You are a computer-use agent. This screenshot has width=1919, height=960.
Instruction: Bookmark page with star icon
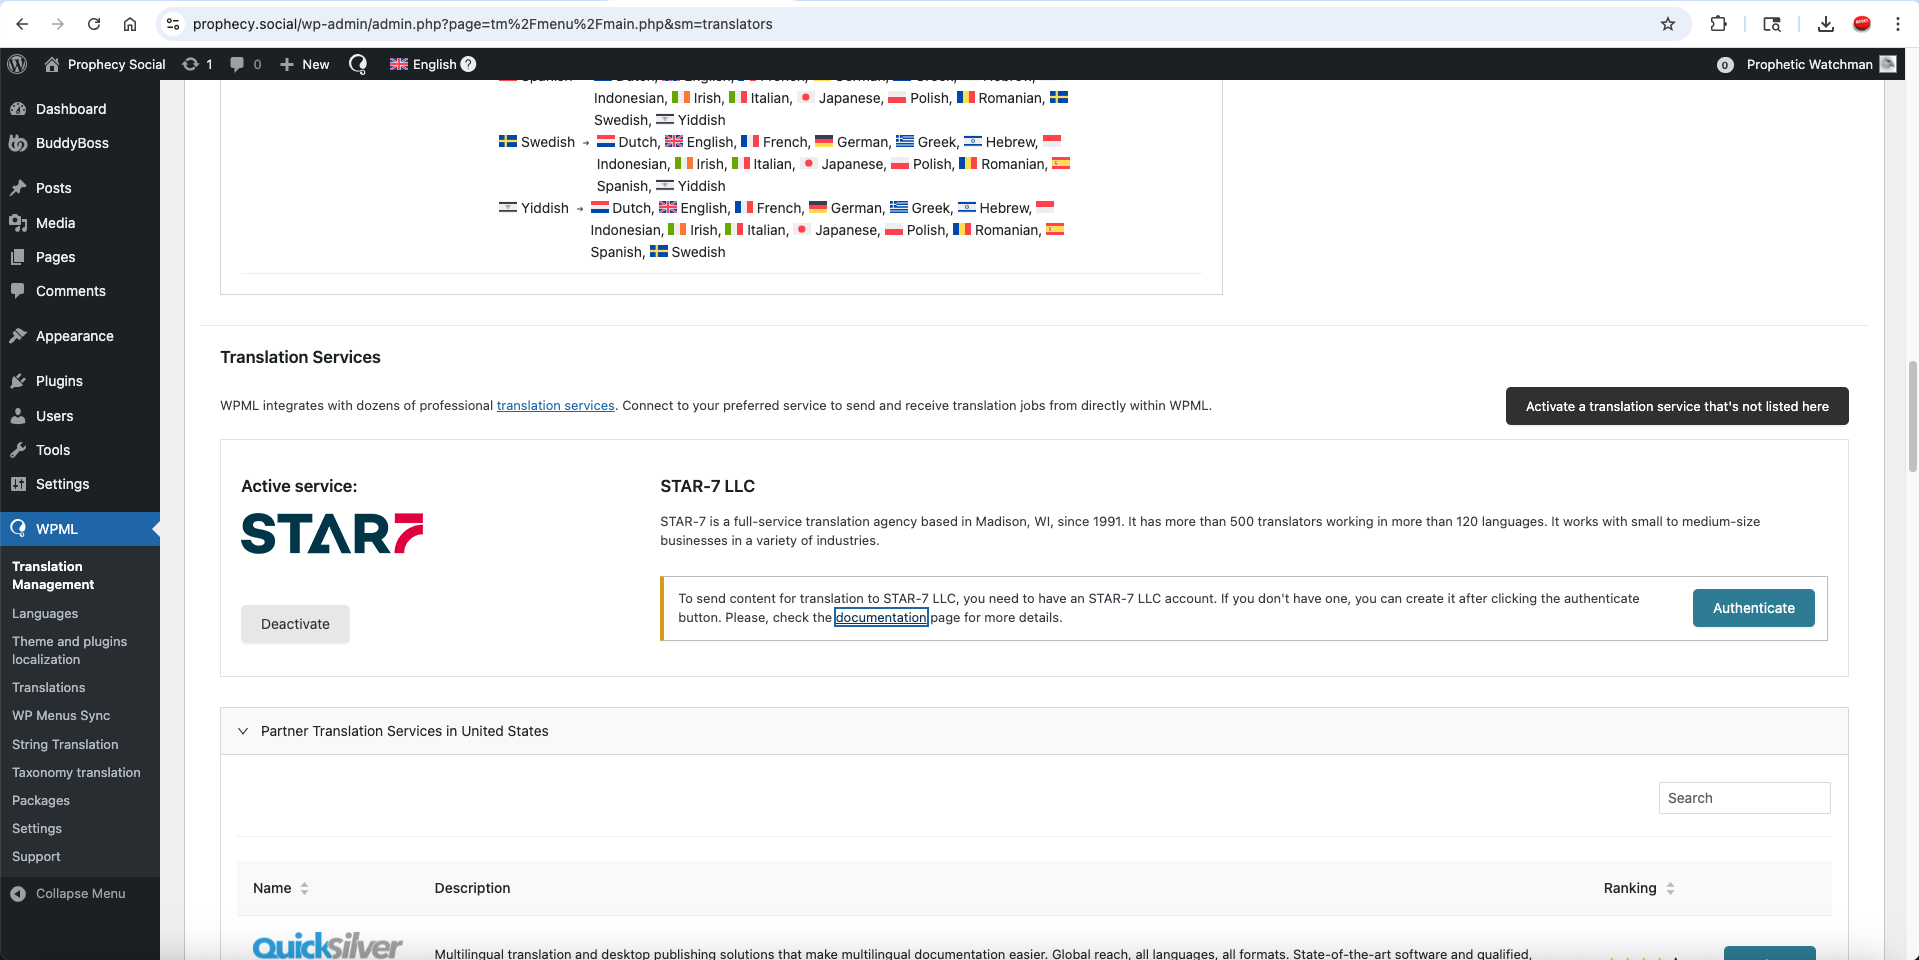(1668, 24)
